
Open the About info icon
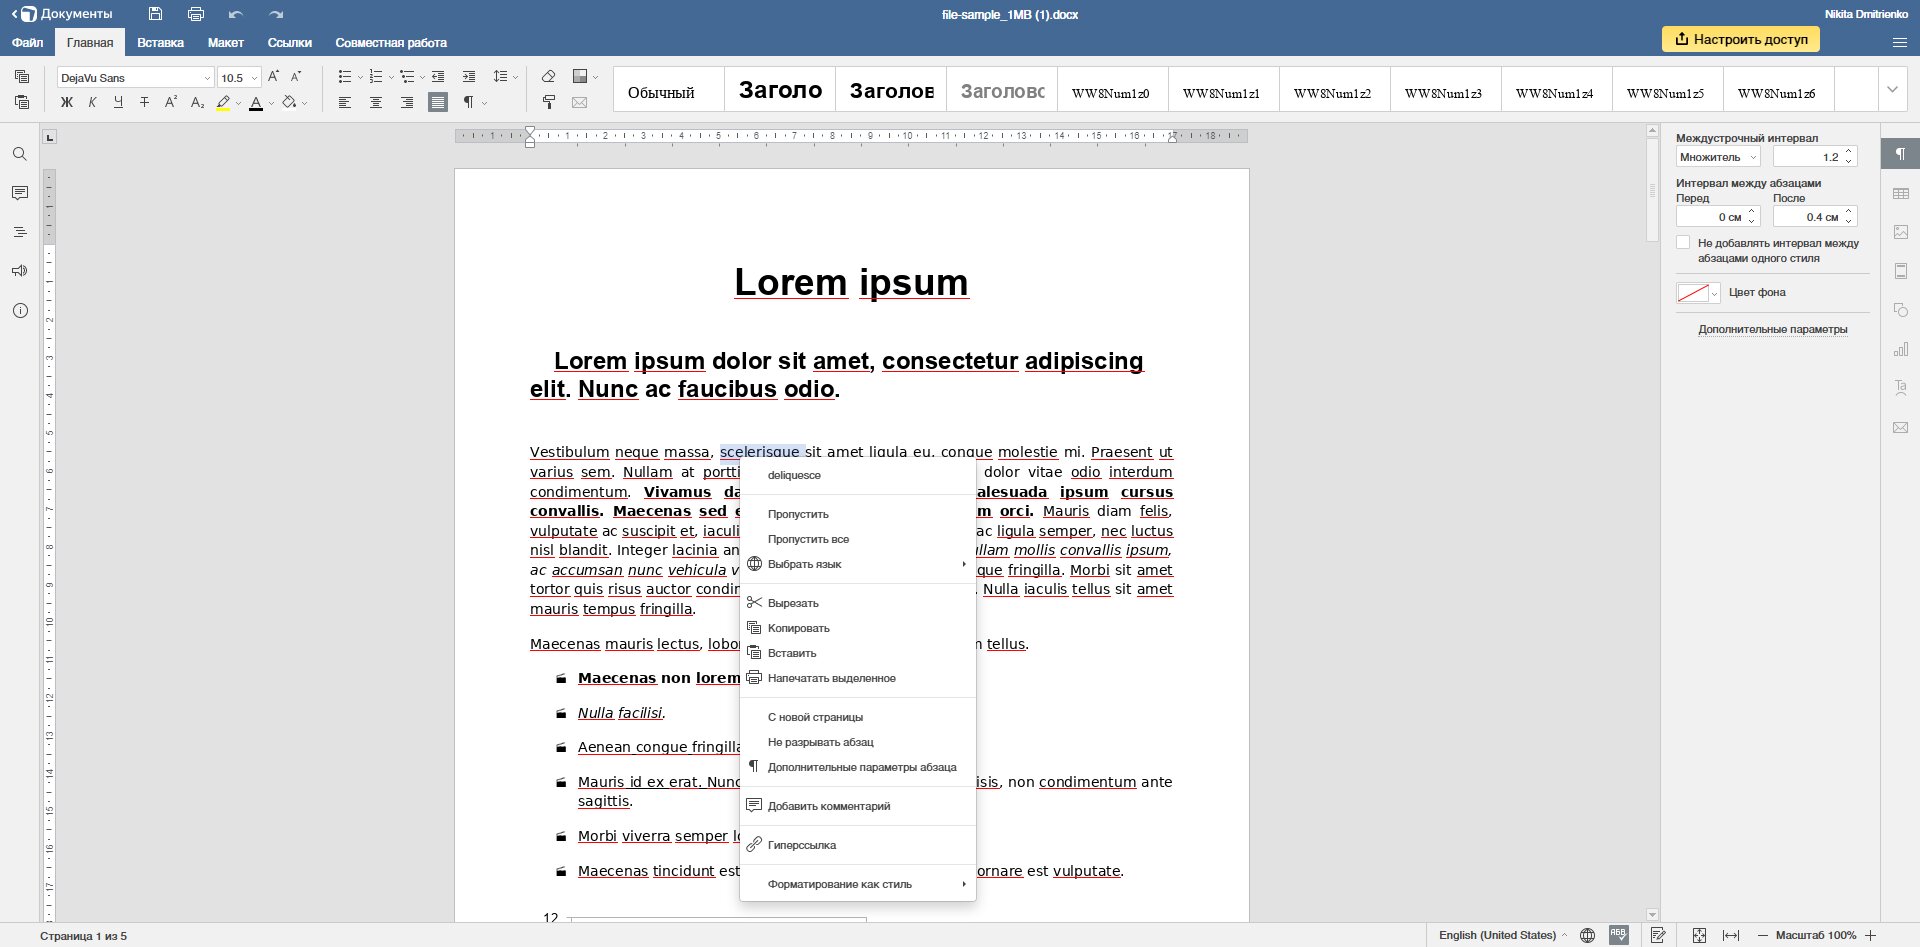tap(19, 311)
